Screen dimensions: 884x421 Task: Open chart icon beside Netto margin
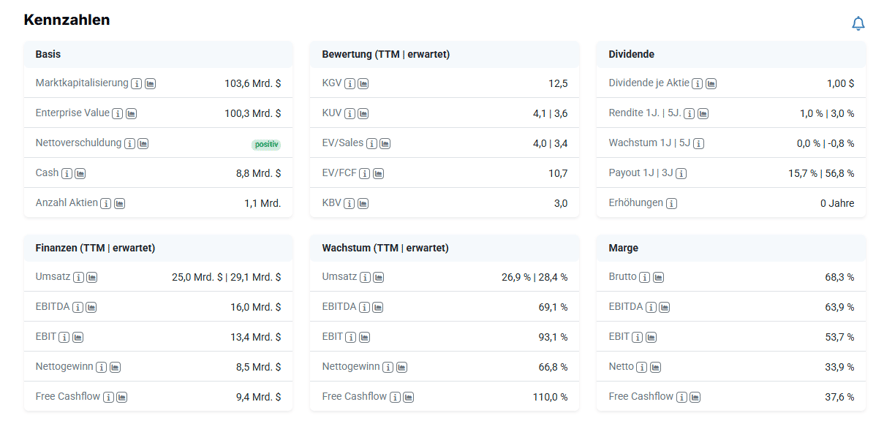(655, 367)
